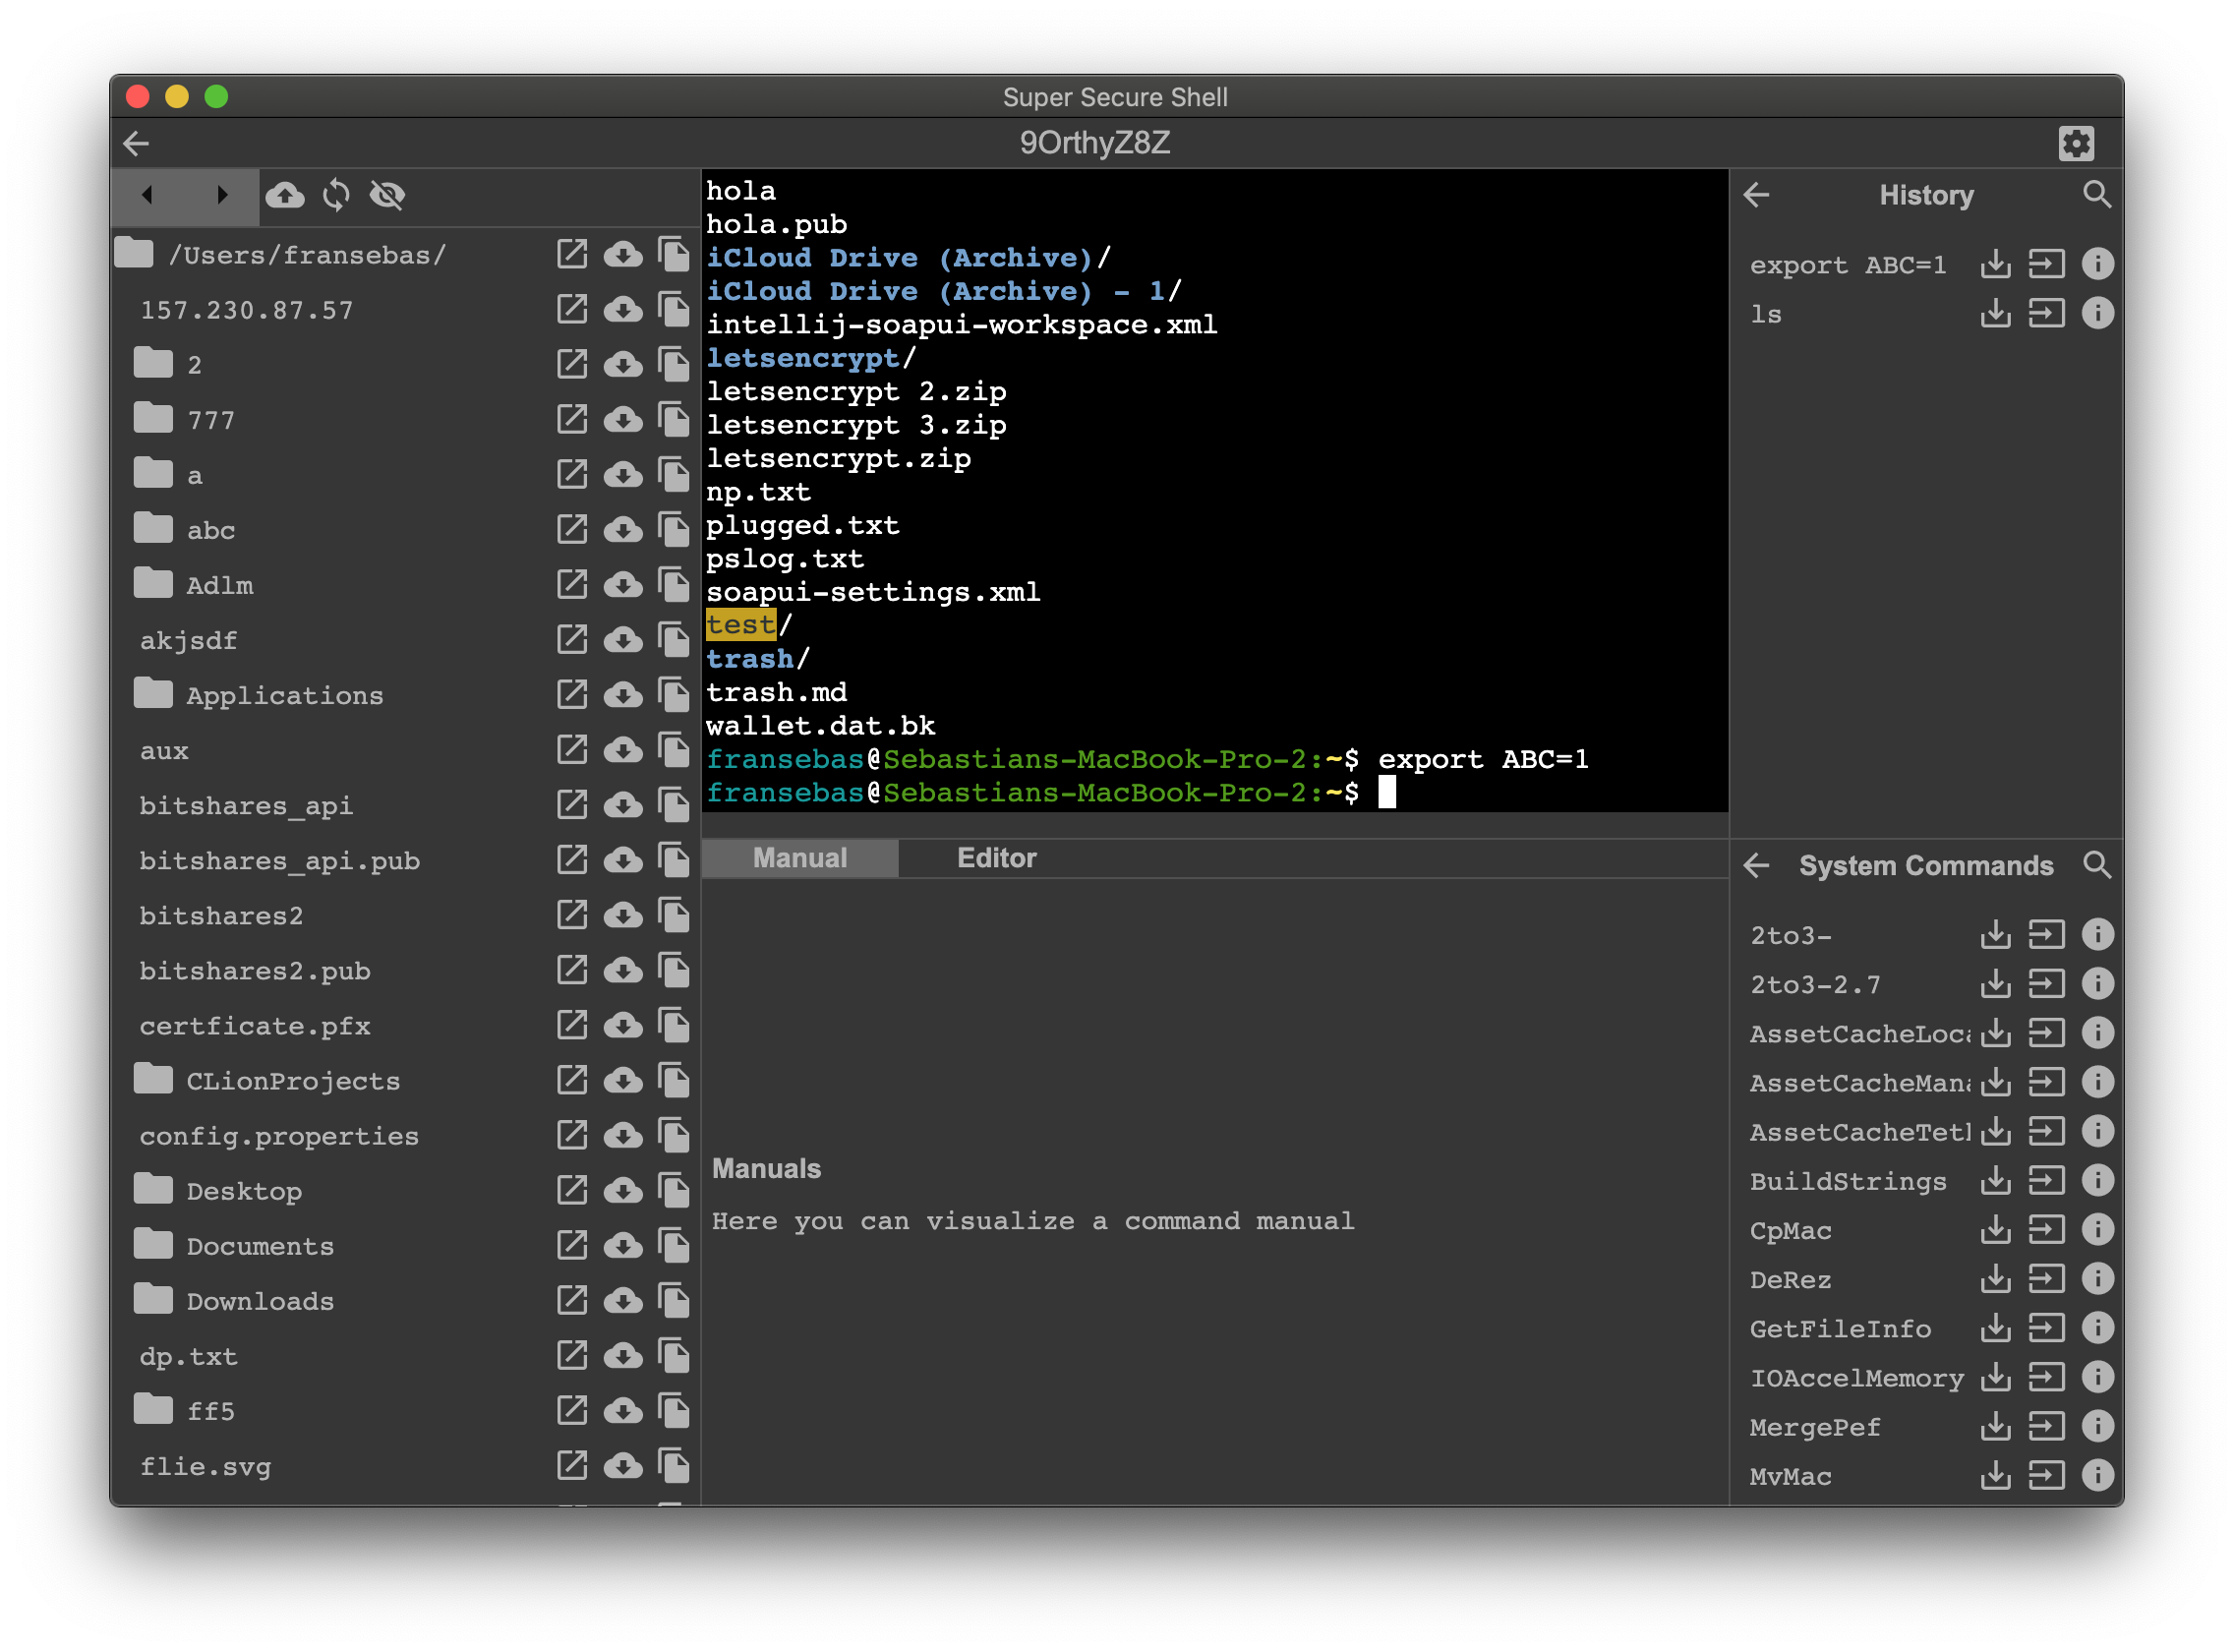Click the refresh sync icon in file toolbar

tap(336, 195)
